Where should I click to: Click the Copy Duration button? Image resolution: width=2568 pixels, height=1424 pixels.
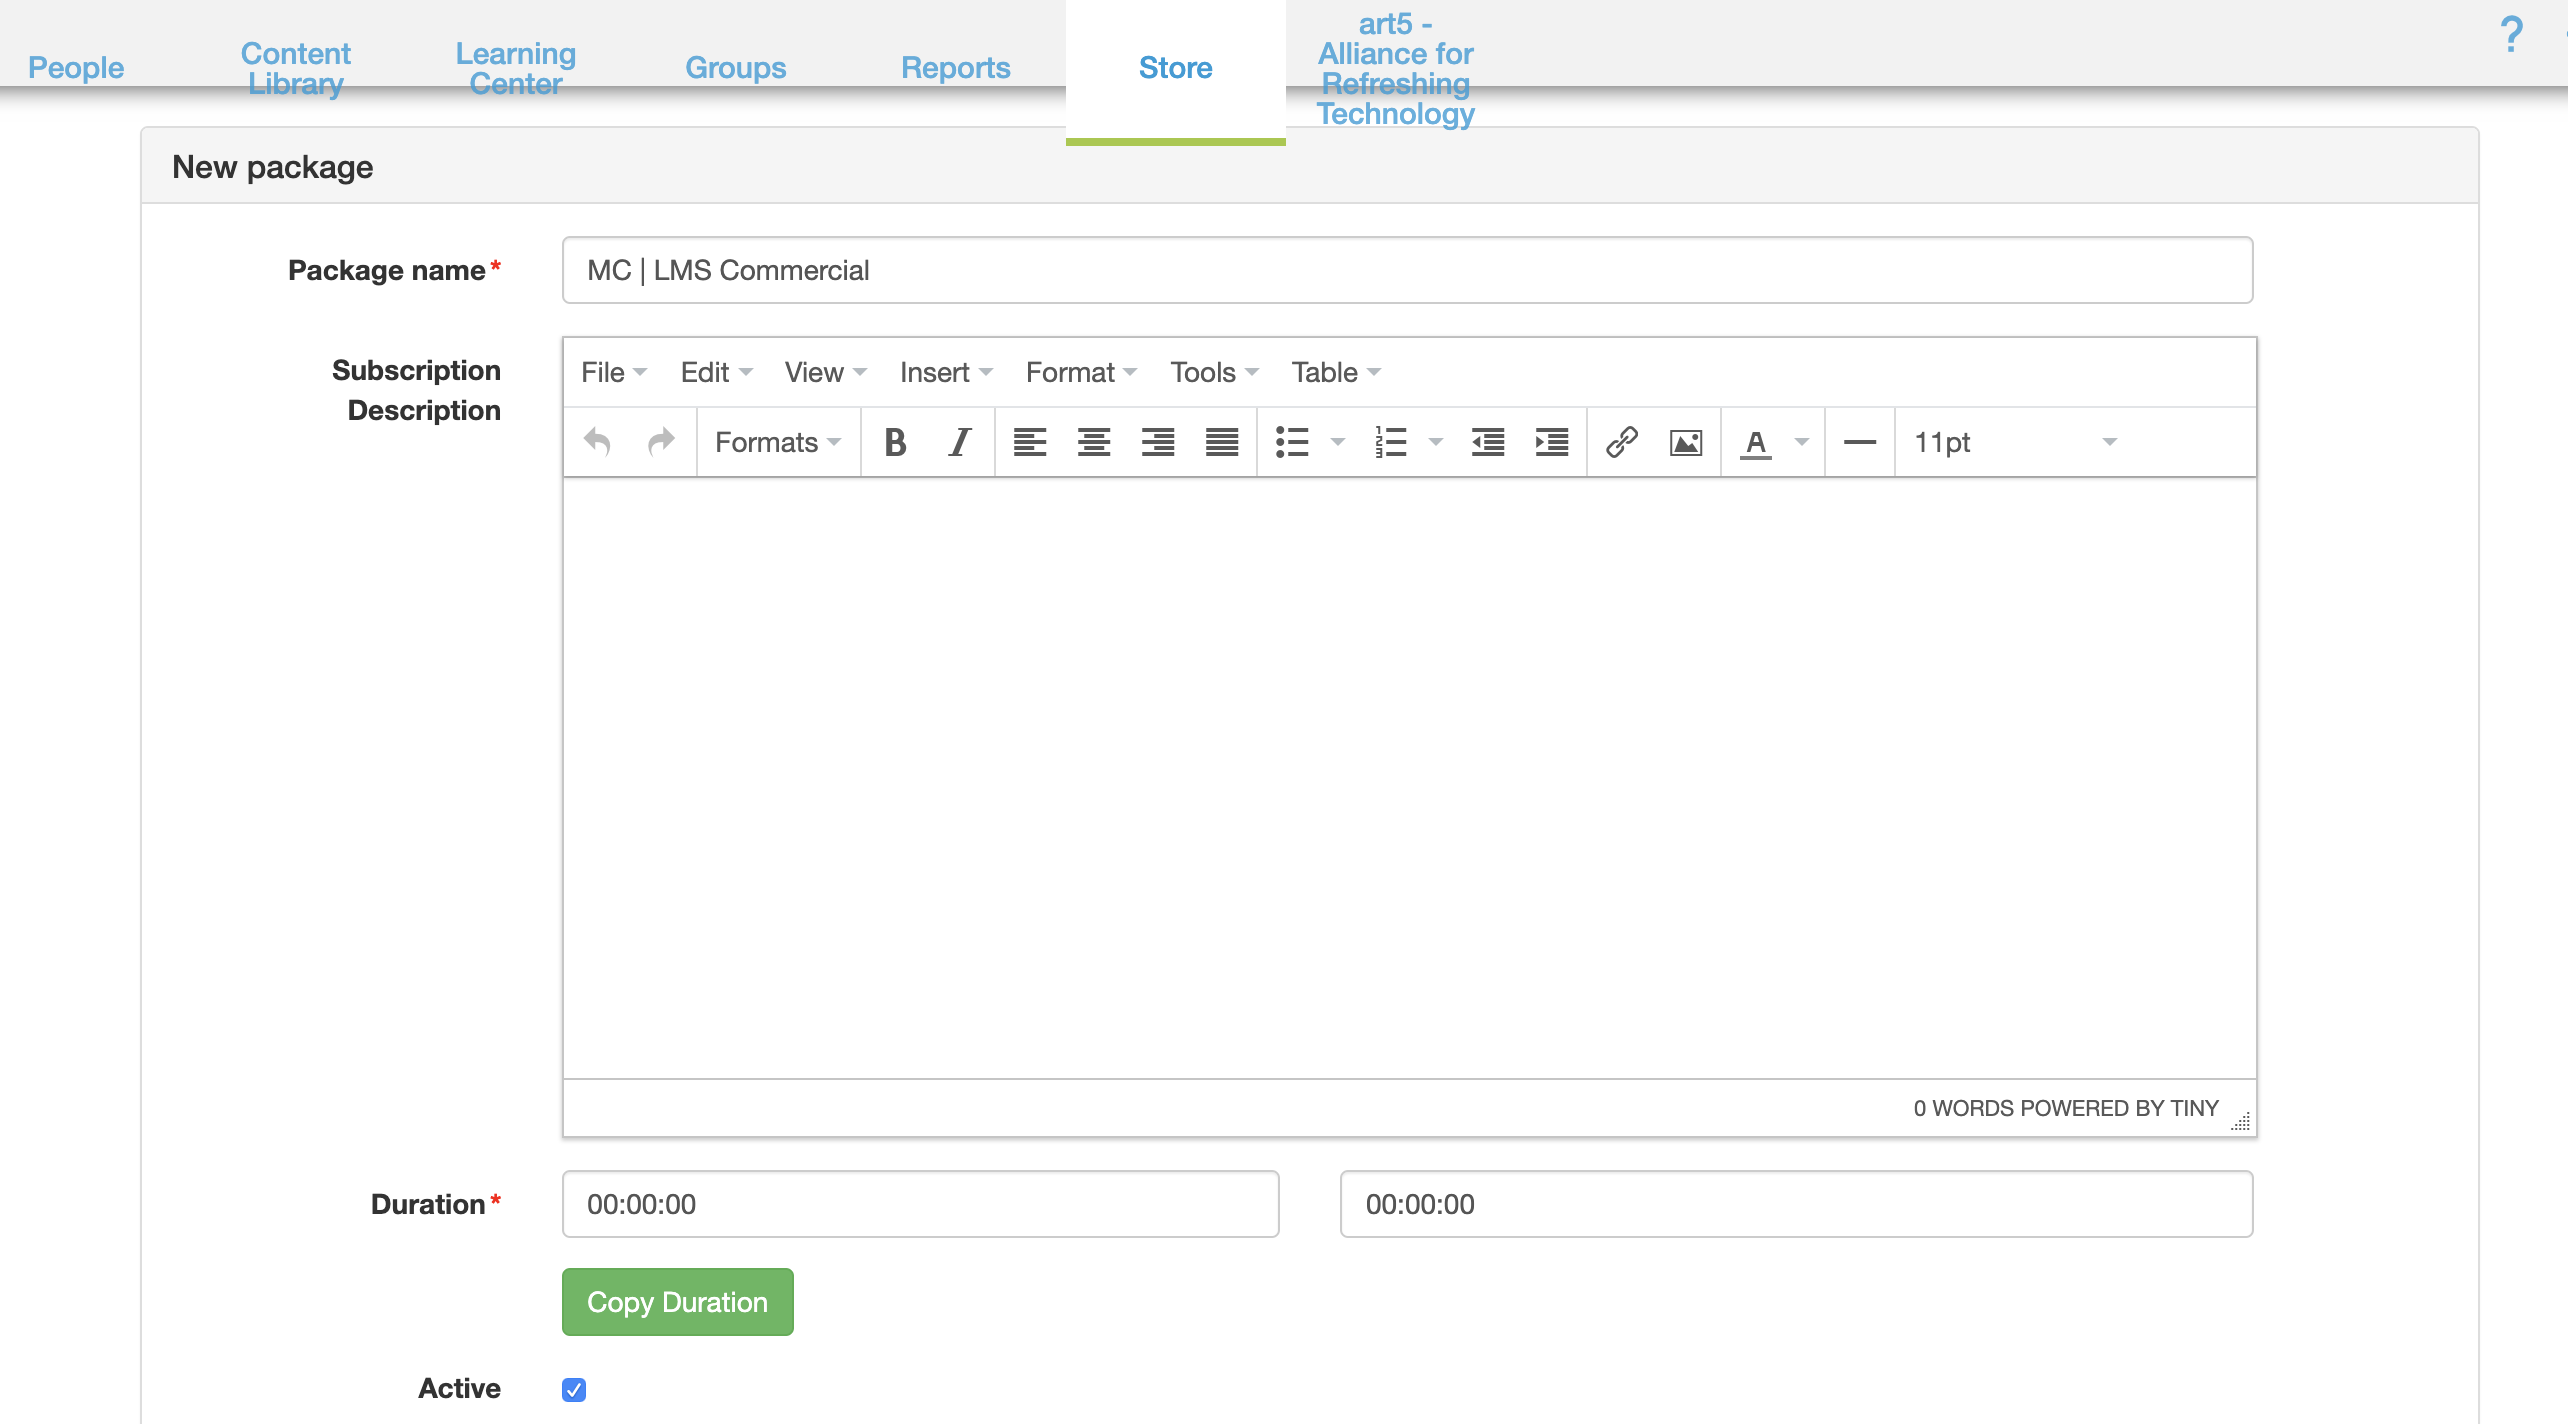pos(677,1302)
